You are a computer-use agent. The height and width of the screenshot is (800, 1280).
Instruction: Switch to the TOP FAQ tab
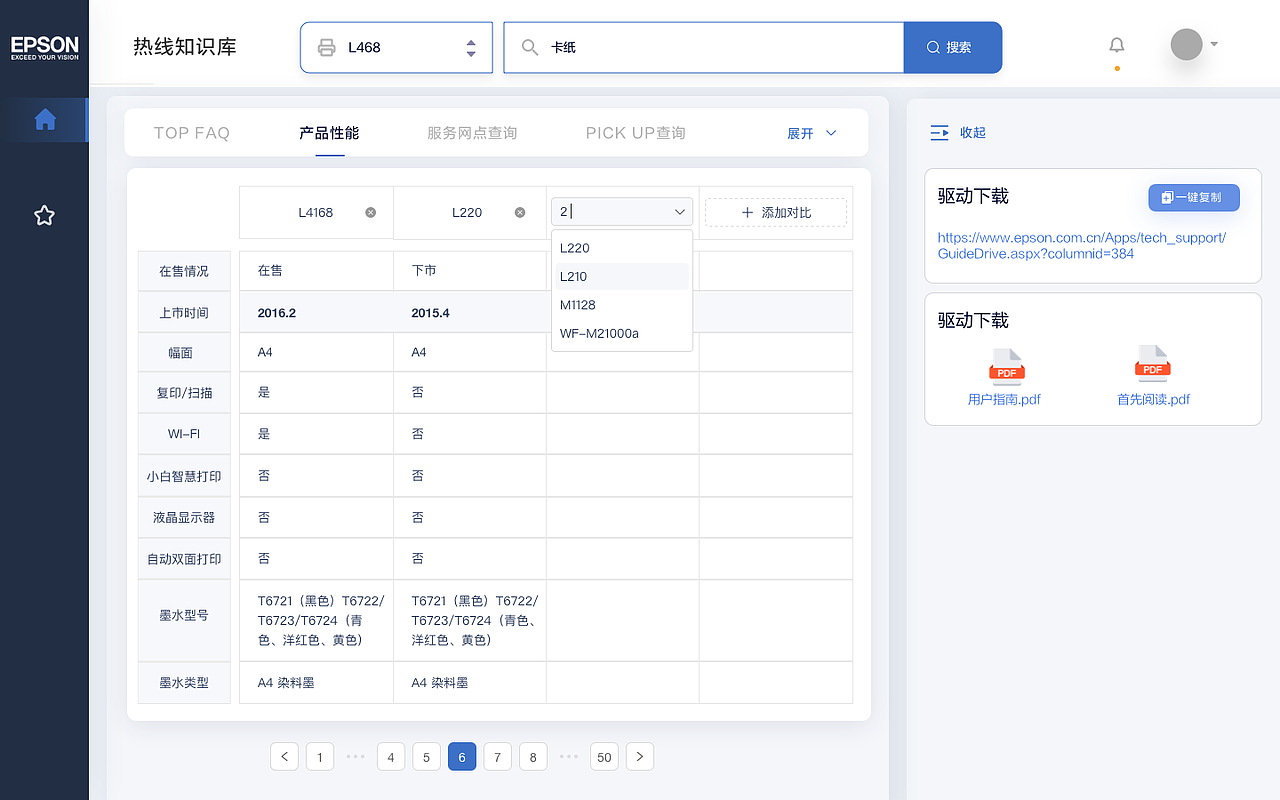tap(191, 132)
